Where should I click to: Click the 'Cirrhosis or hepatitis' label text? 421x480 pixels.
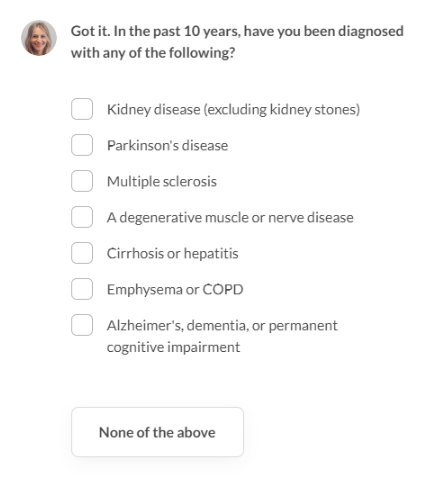click(x=173, y=254)
